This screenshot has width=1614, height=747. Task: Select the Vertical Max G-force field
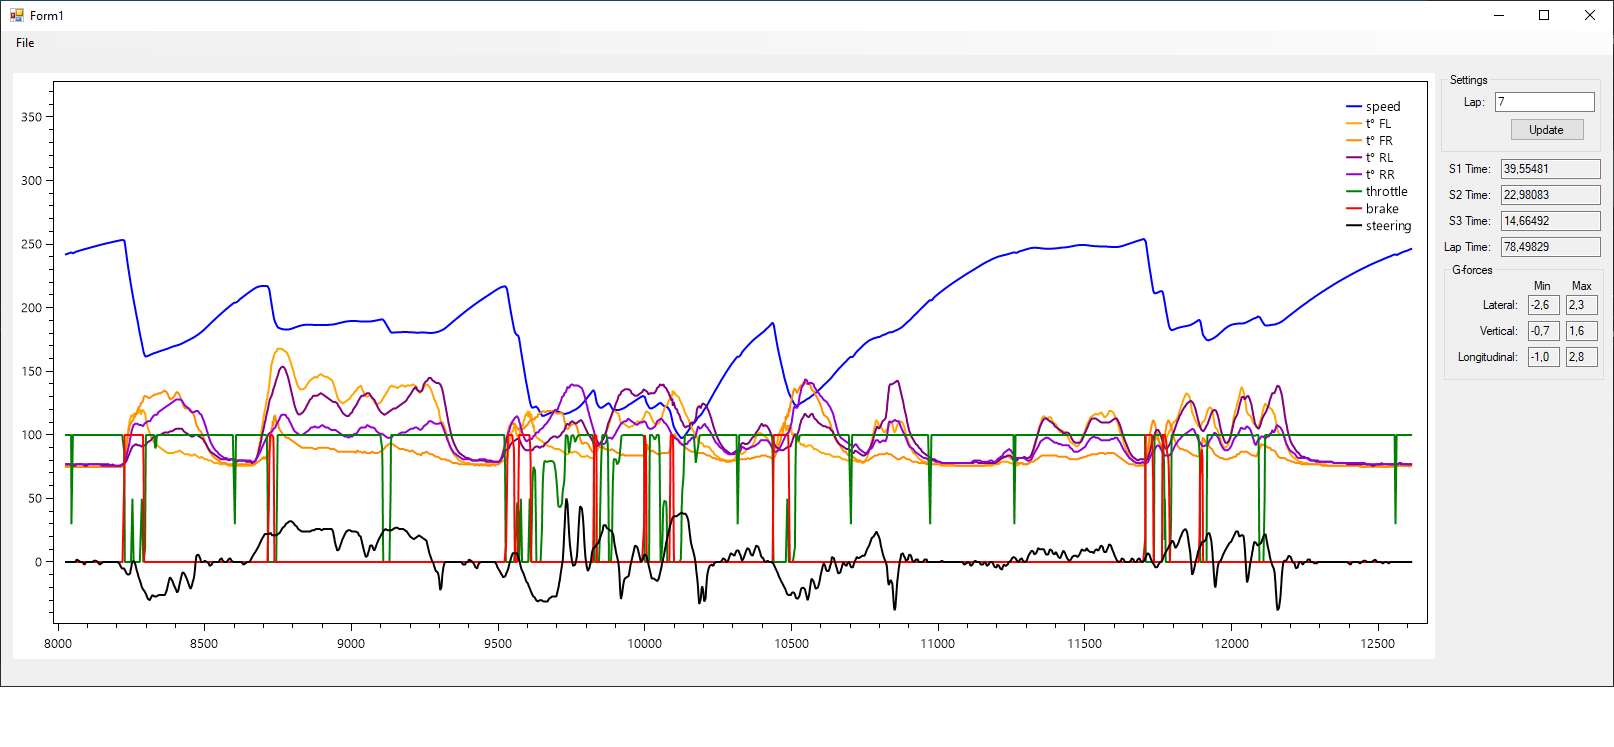coord(1581,331)
